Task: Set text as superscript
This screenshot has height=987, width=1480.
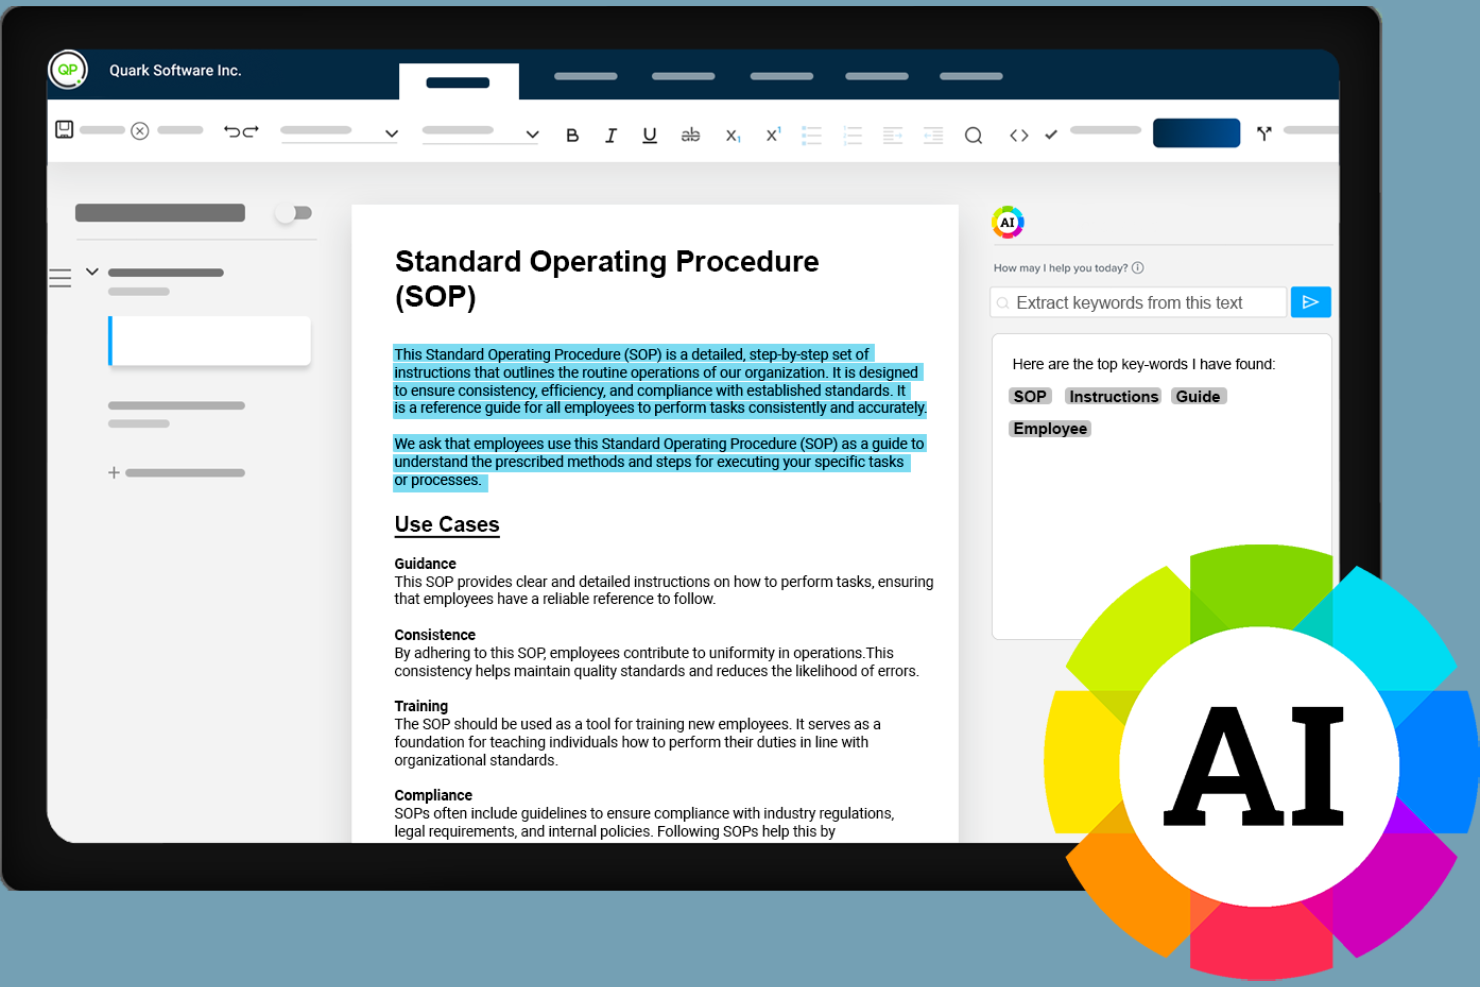Action: 773,134
